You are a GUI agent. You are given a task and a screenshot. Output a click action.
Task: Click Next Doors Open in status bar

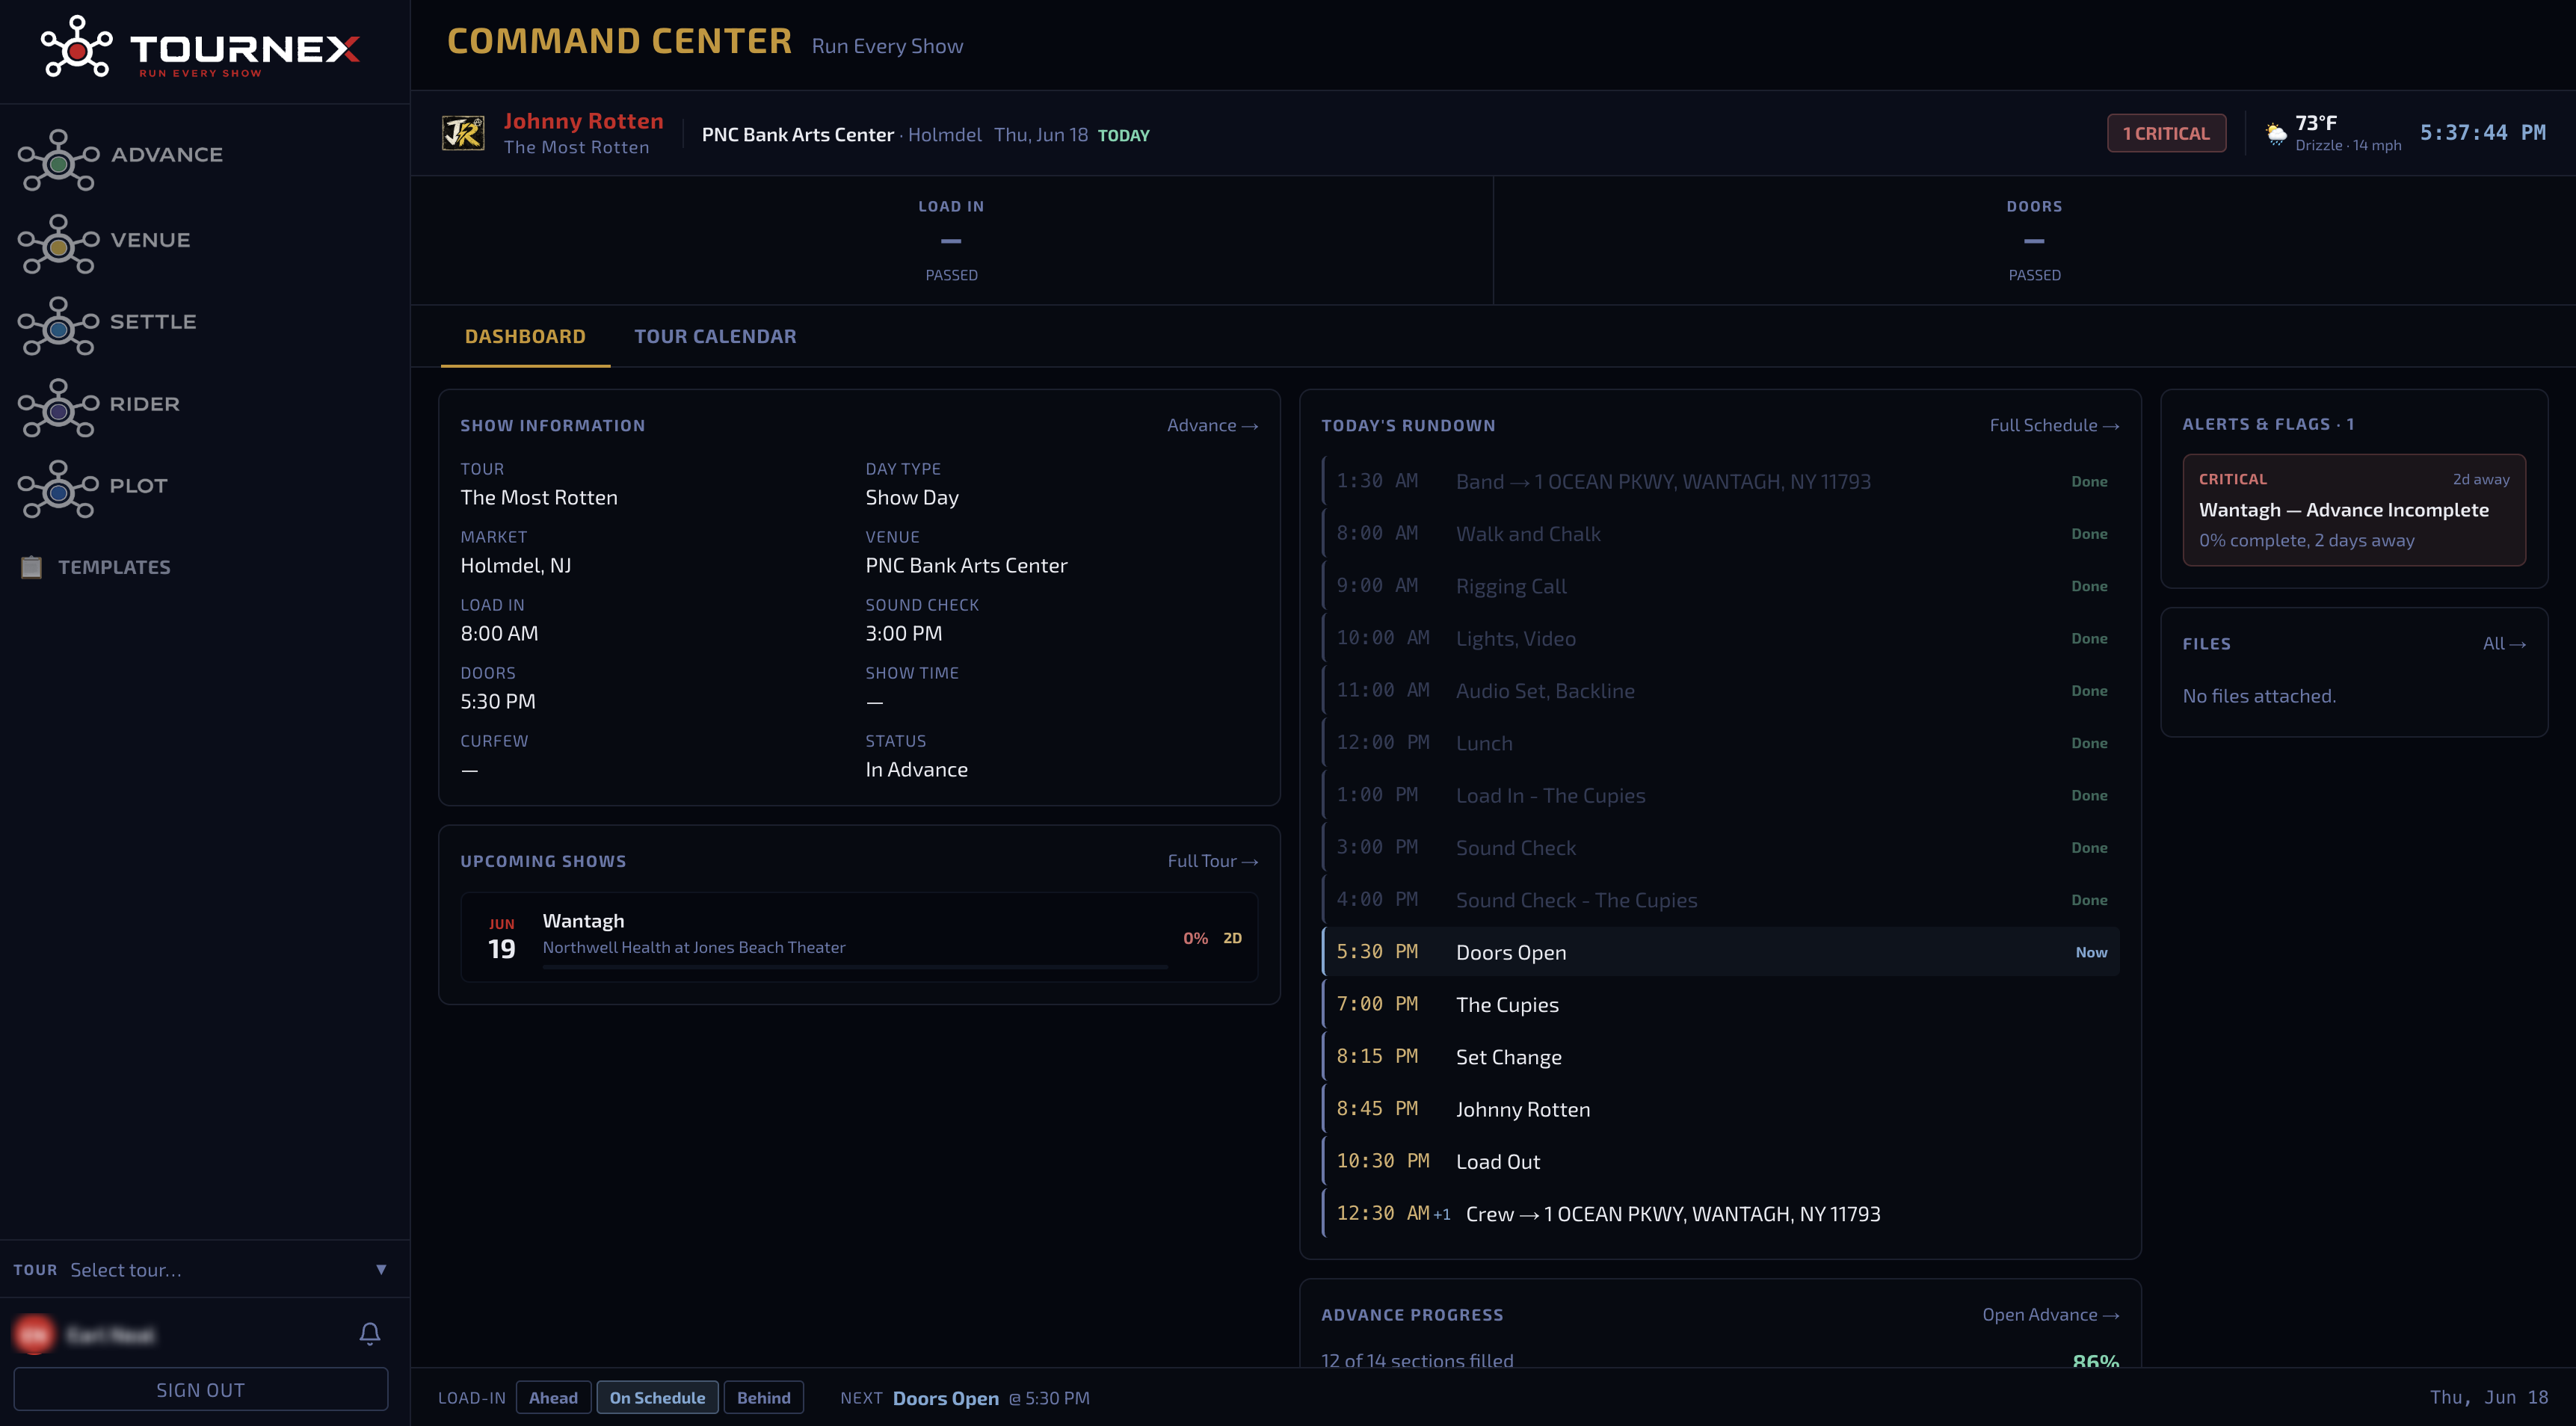point(965,1398)
